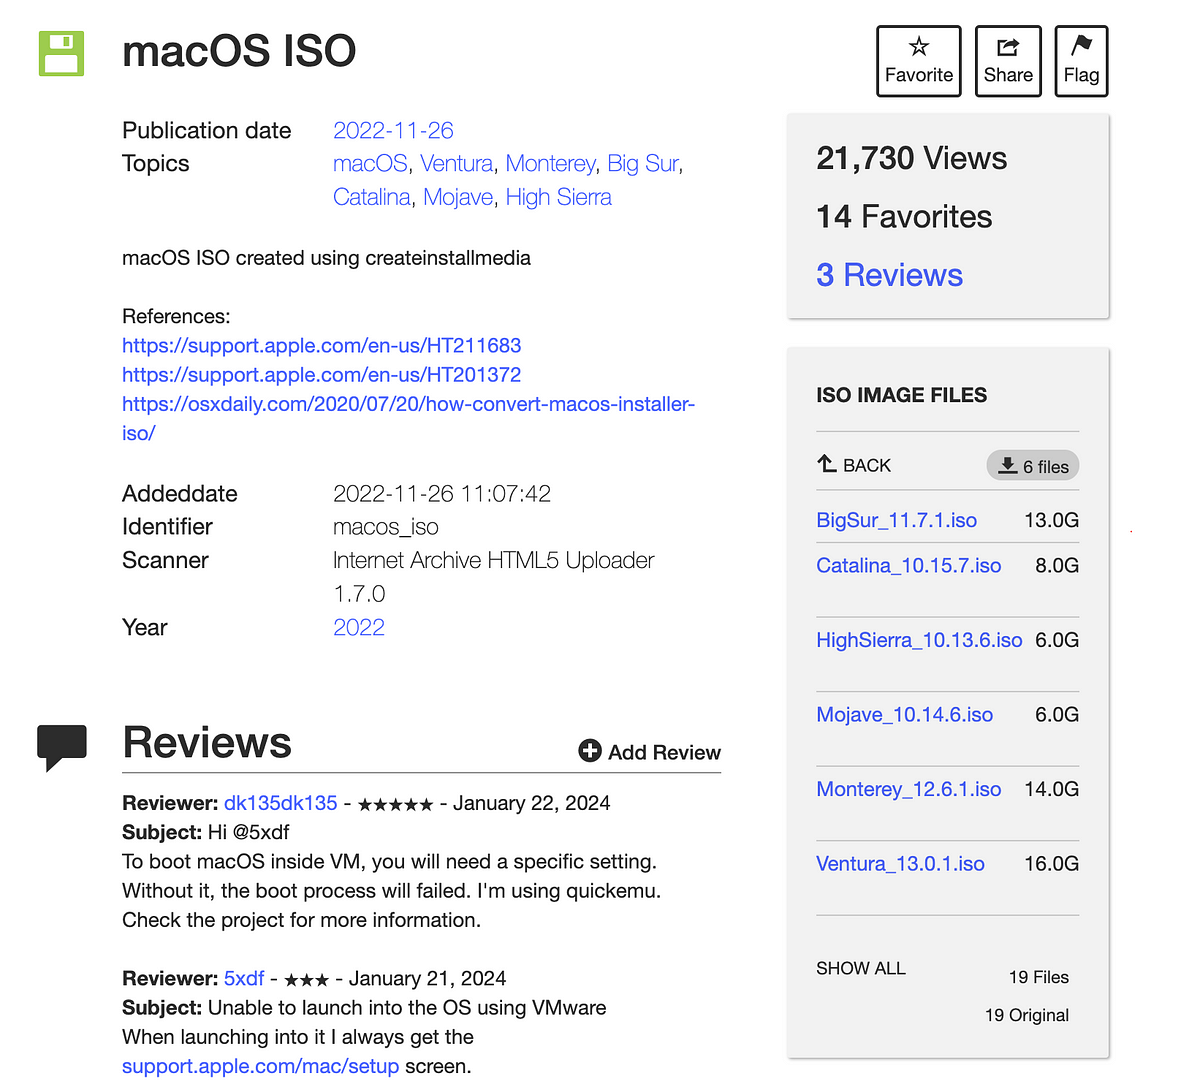Image resolution: width=1200 pixels, height=1085 pixels.
Task: Click the Favorite star button
Action: (919, 61)
